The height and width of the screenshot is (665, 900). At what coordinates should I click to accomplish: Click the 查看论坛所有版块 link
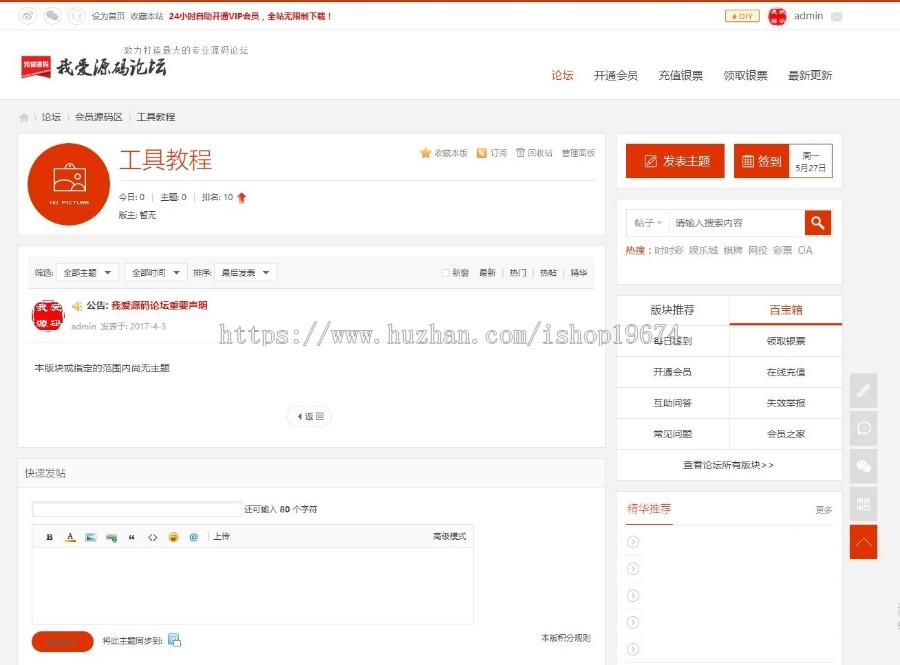tap(730, 465)
